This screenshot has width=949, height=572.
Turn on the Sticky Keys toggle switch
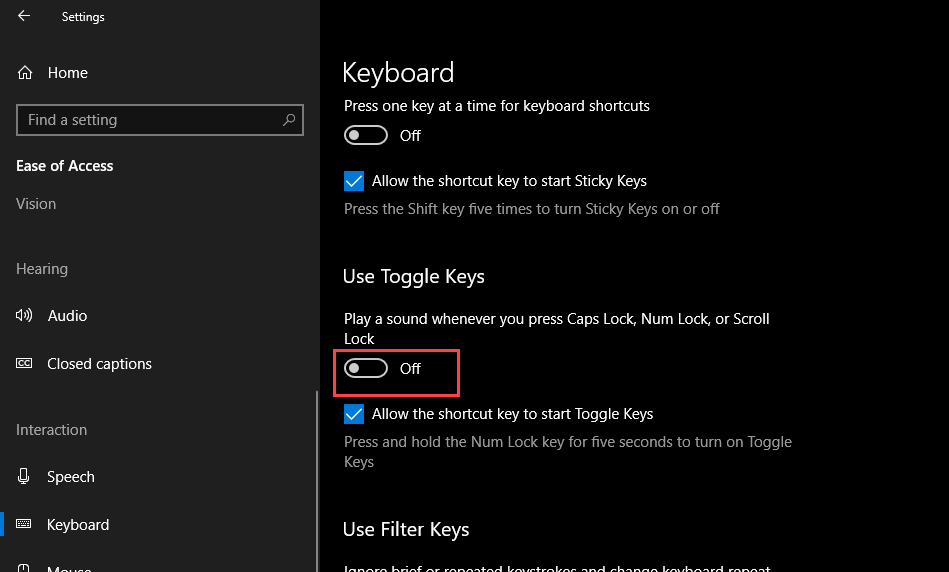click(365, 135)
